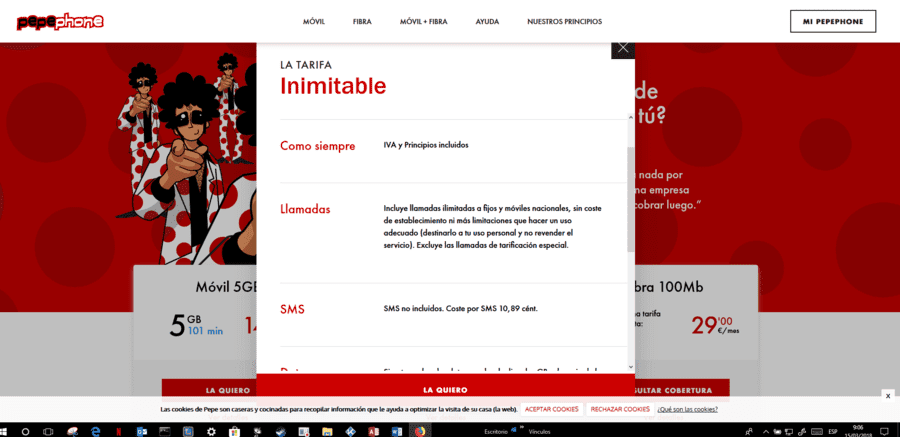Click the Pepephone logo
Image resolution: width=900 pixels, height=437 pixels.
pos(60,21)
